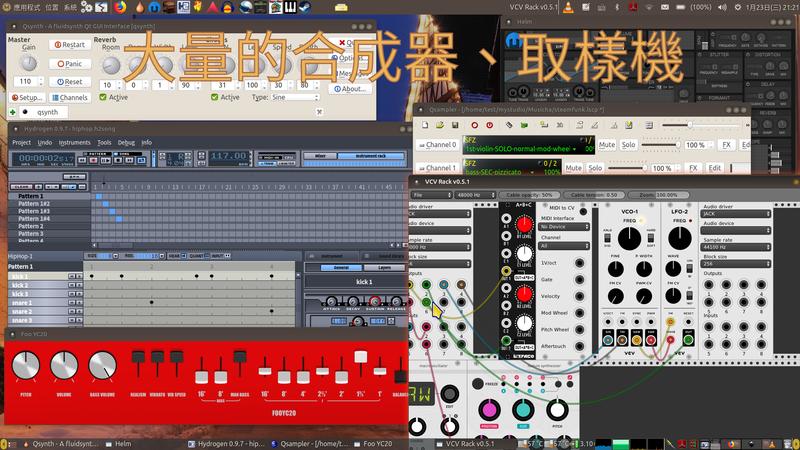Edit Channel 1 in Qsampler
The width and height of the screenshot is (800, 450).
(715, 168)
